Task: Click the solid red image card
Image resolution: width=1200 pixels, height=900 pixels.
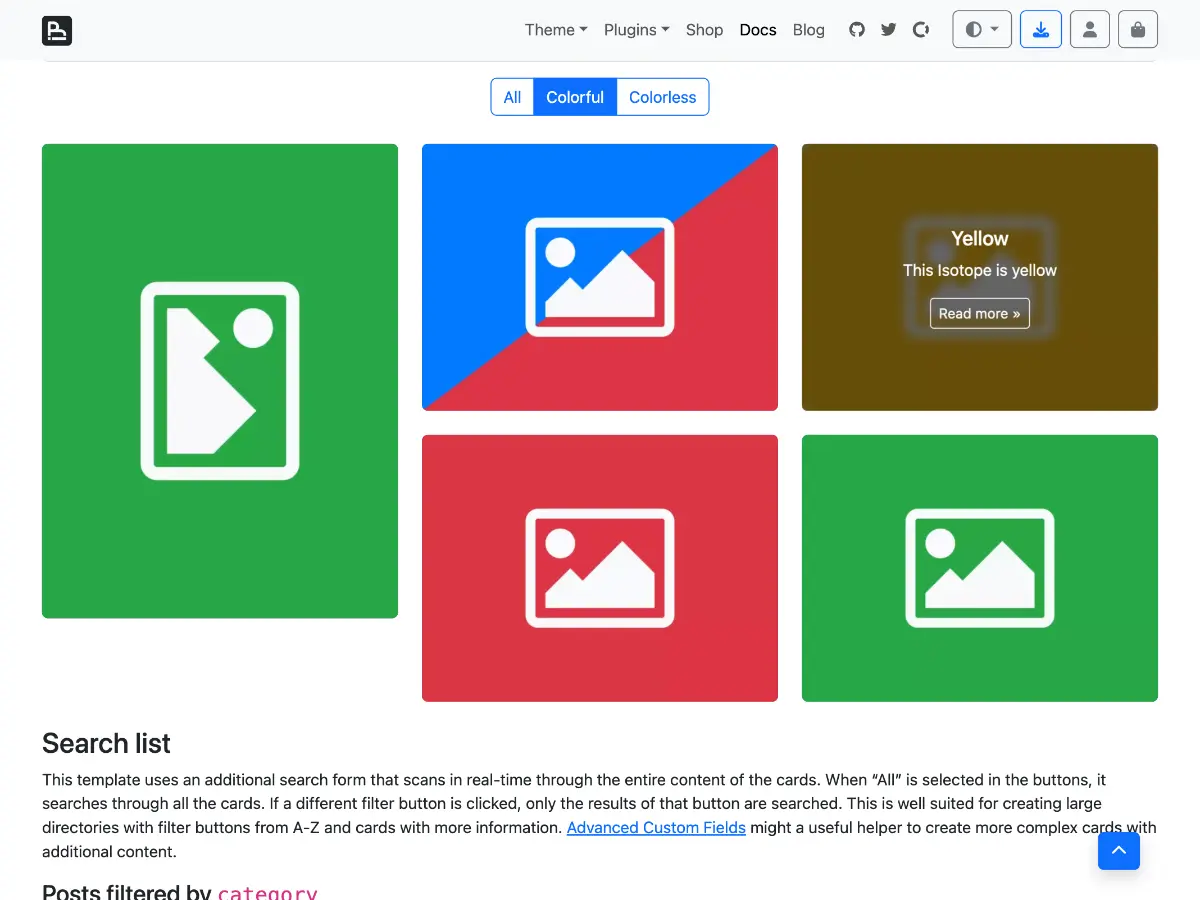Action: tap(600, 568)
